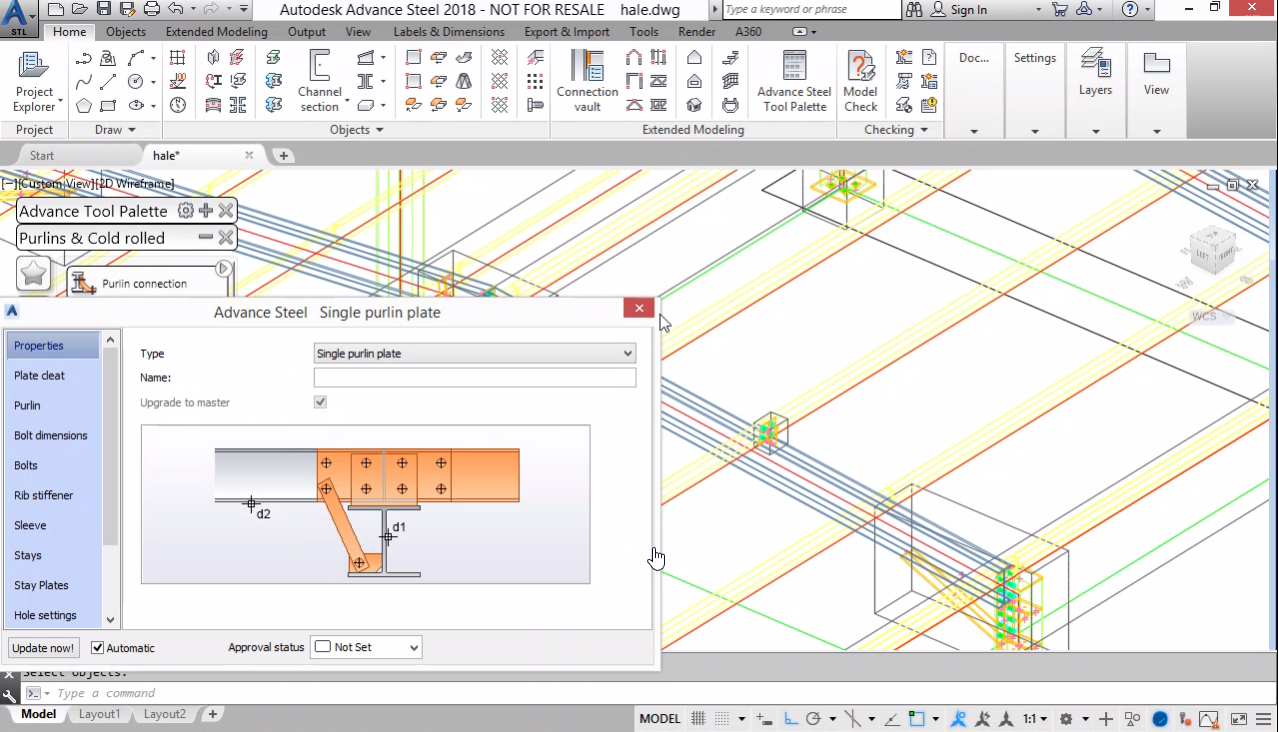
Task: Expand the Objects panel dropdown
Action: (357, 130)
